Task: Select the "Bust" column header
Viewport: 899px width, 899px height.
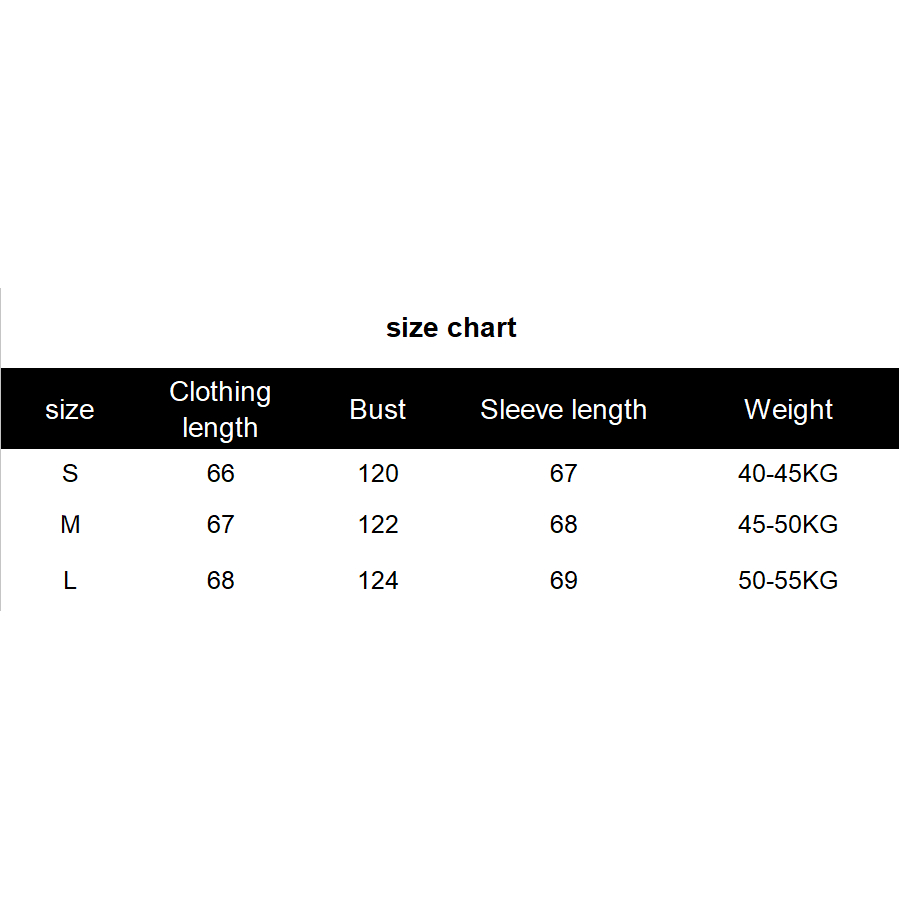Action: (378, 410)
